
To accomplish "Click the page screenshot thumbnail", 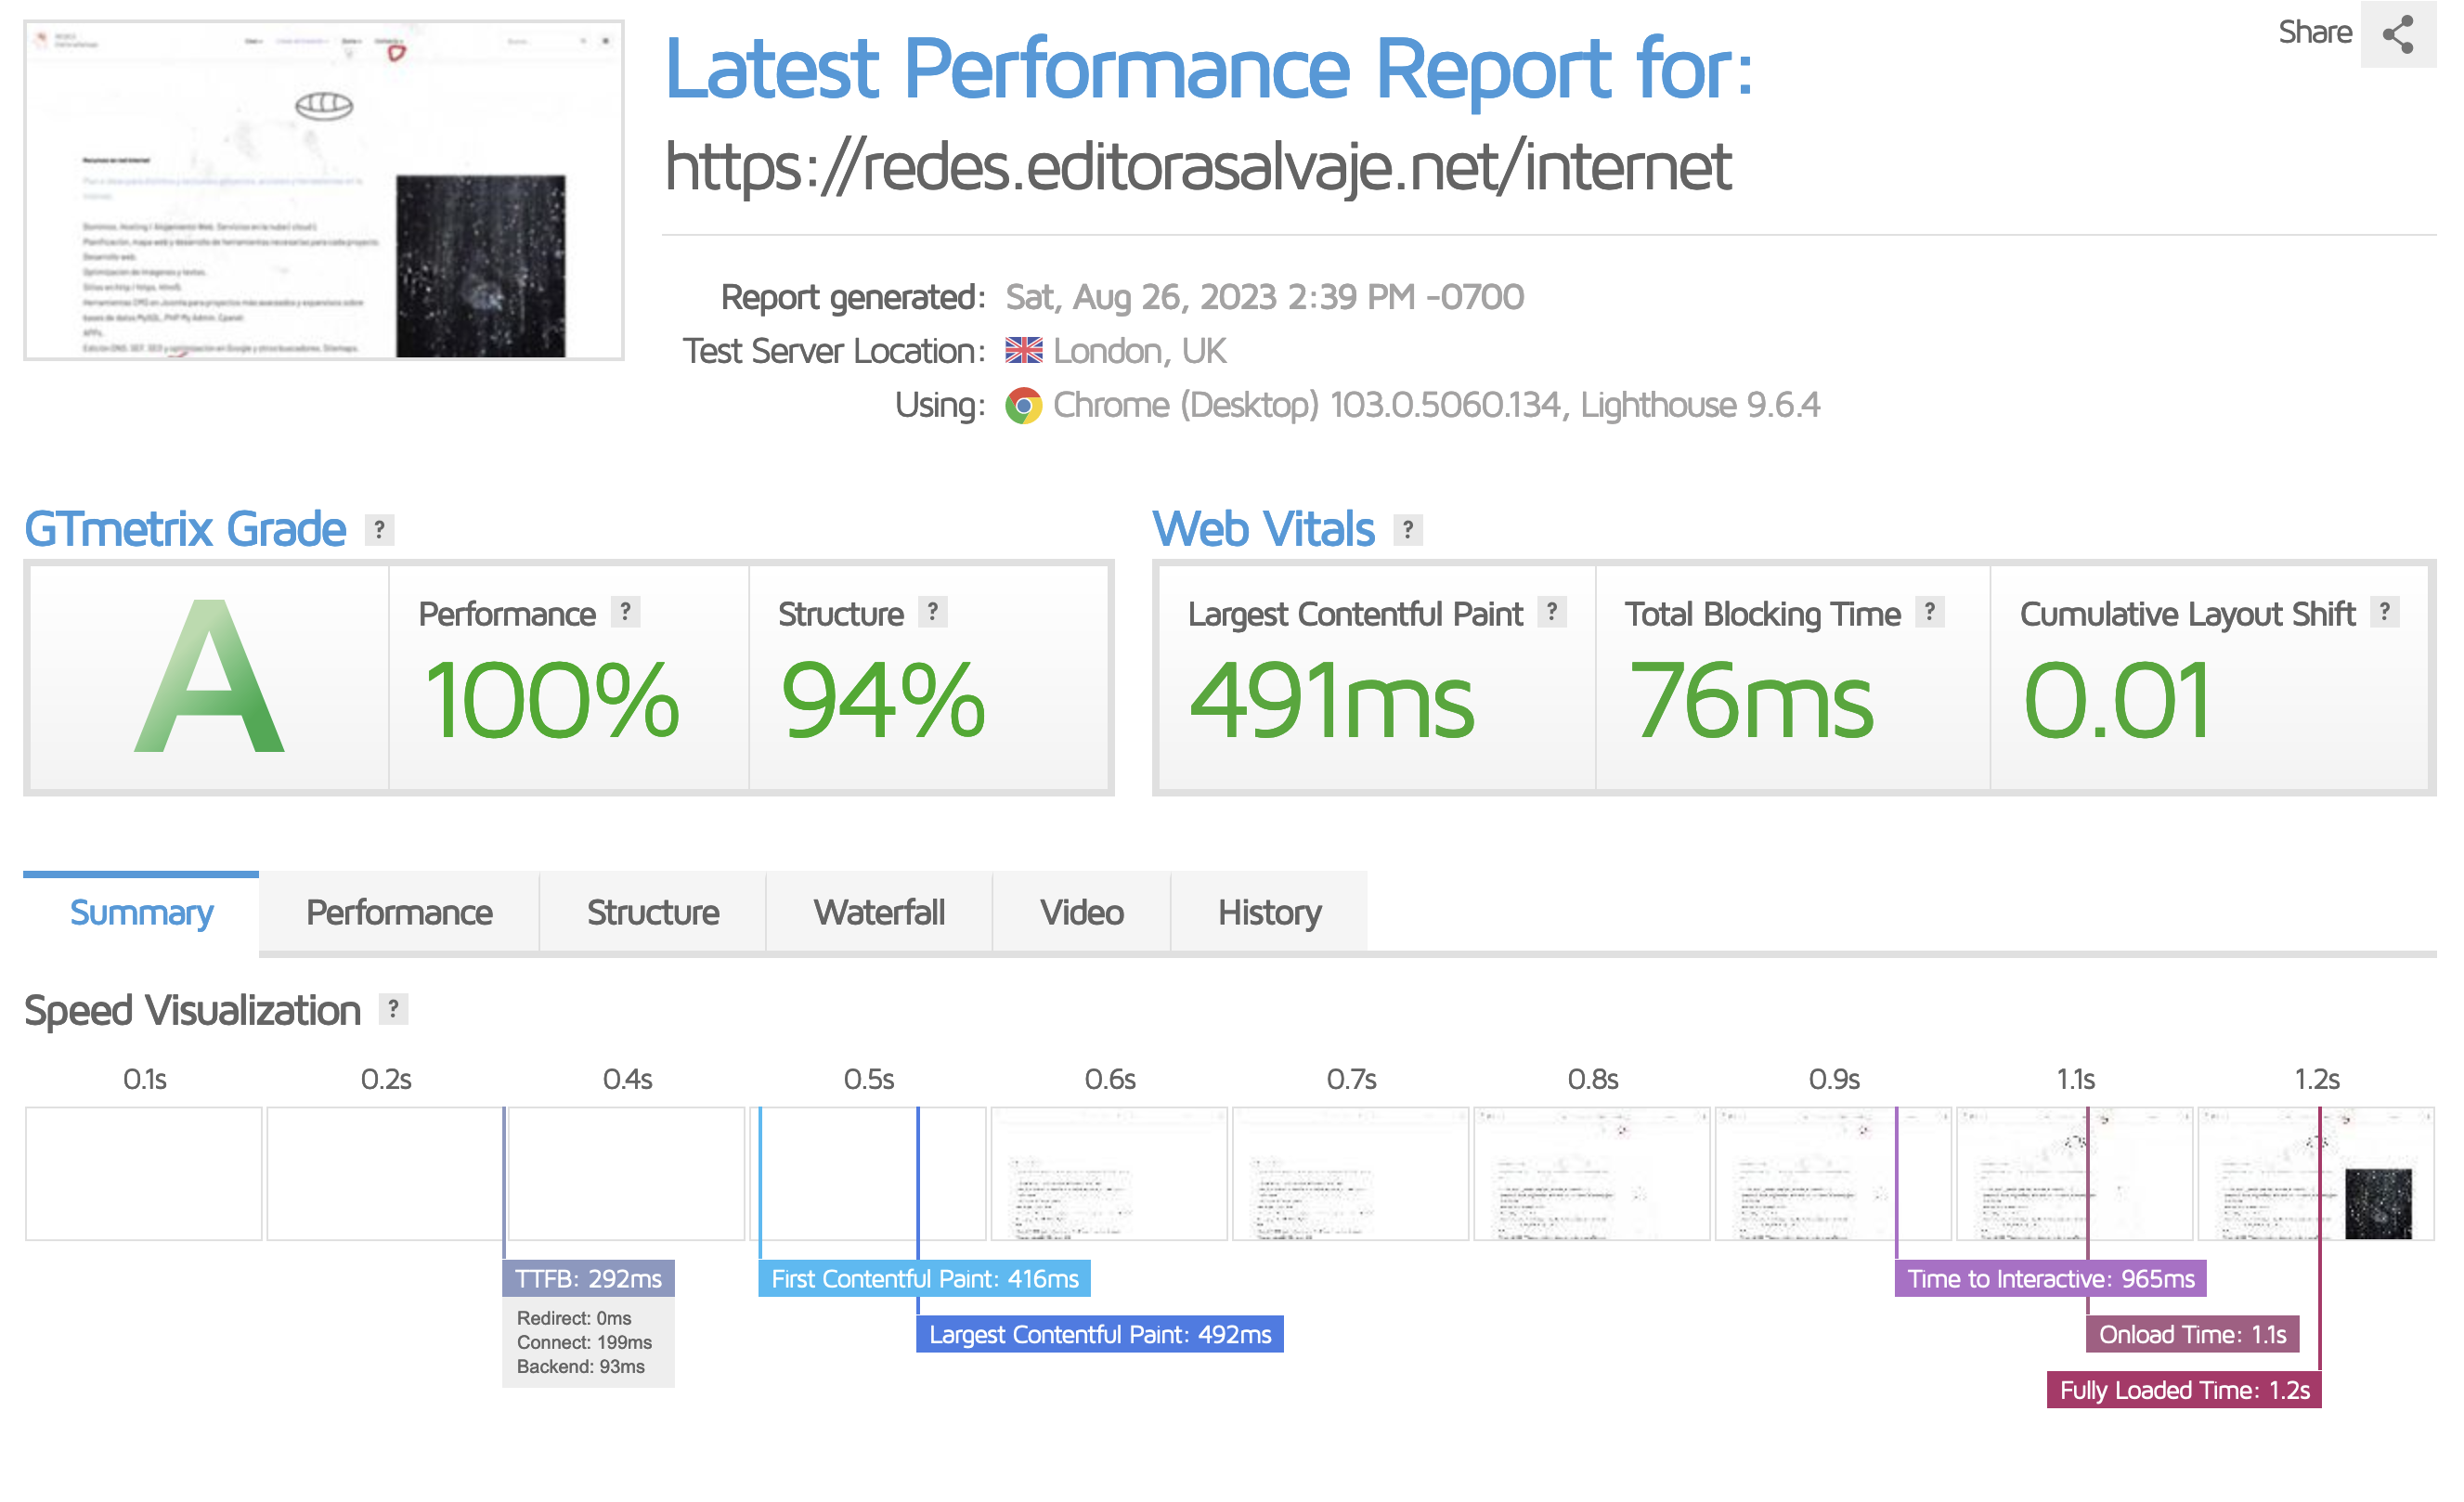I will tap(324, 190).
